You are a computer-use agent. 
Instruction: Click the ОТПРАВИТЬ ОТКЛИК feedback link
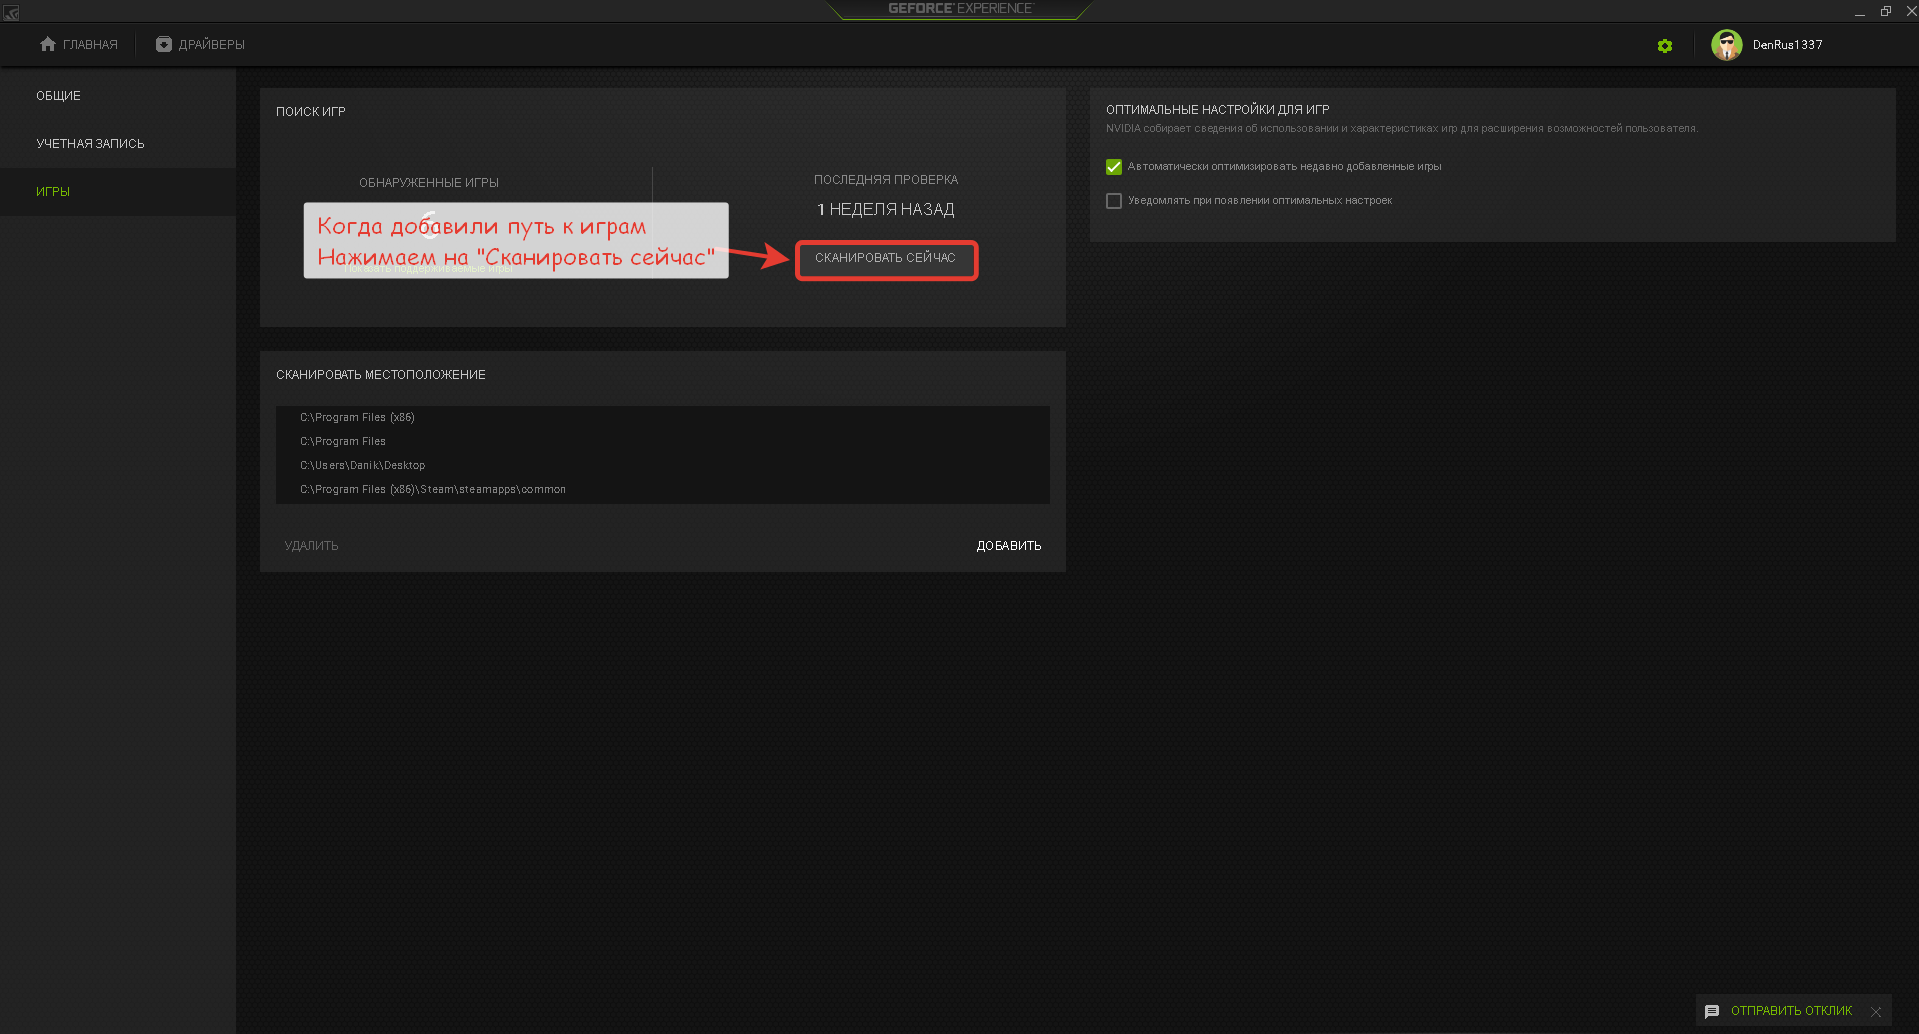tap(1791, 1011)
